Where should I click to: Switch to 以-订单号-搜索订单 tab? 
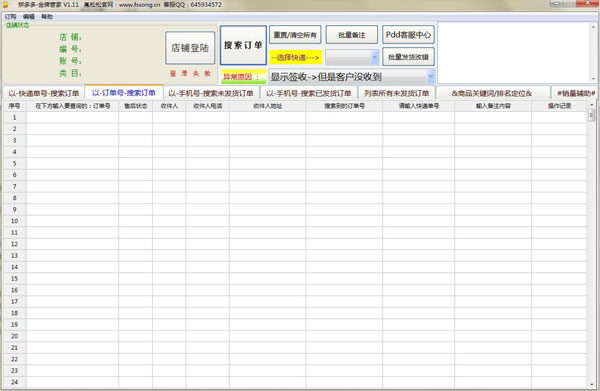click(x=124, y=93)
